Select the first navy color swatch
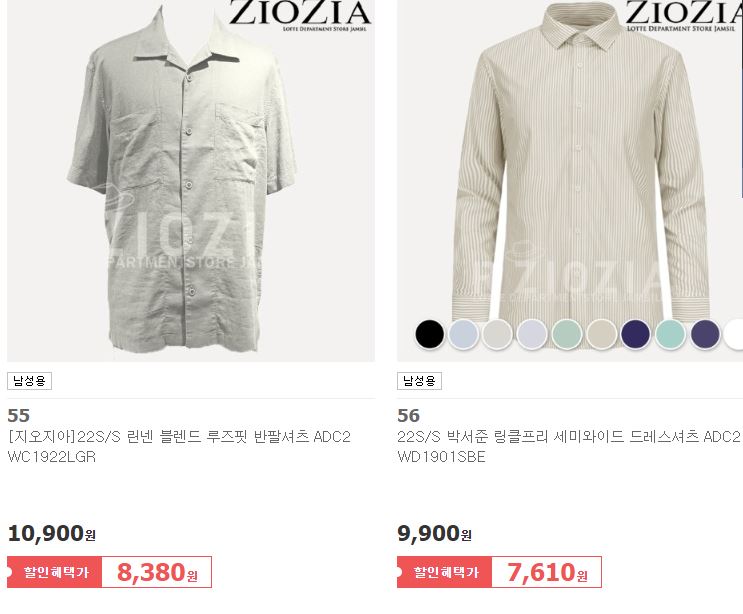Screen dimensions: 743x614 tap(636, 334)
